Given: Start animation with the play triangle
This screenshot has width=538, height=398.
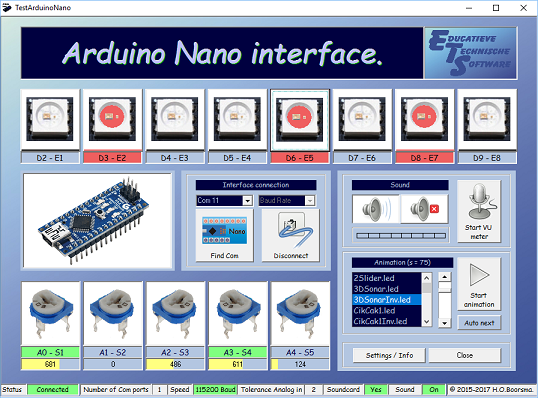Looking at the screenshot, I should click(479, 284).
